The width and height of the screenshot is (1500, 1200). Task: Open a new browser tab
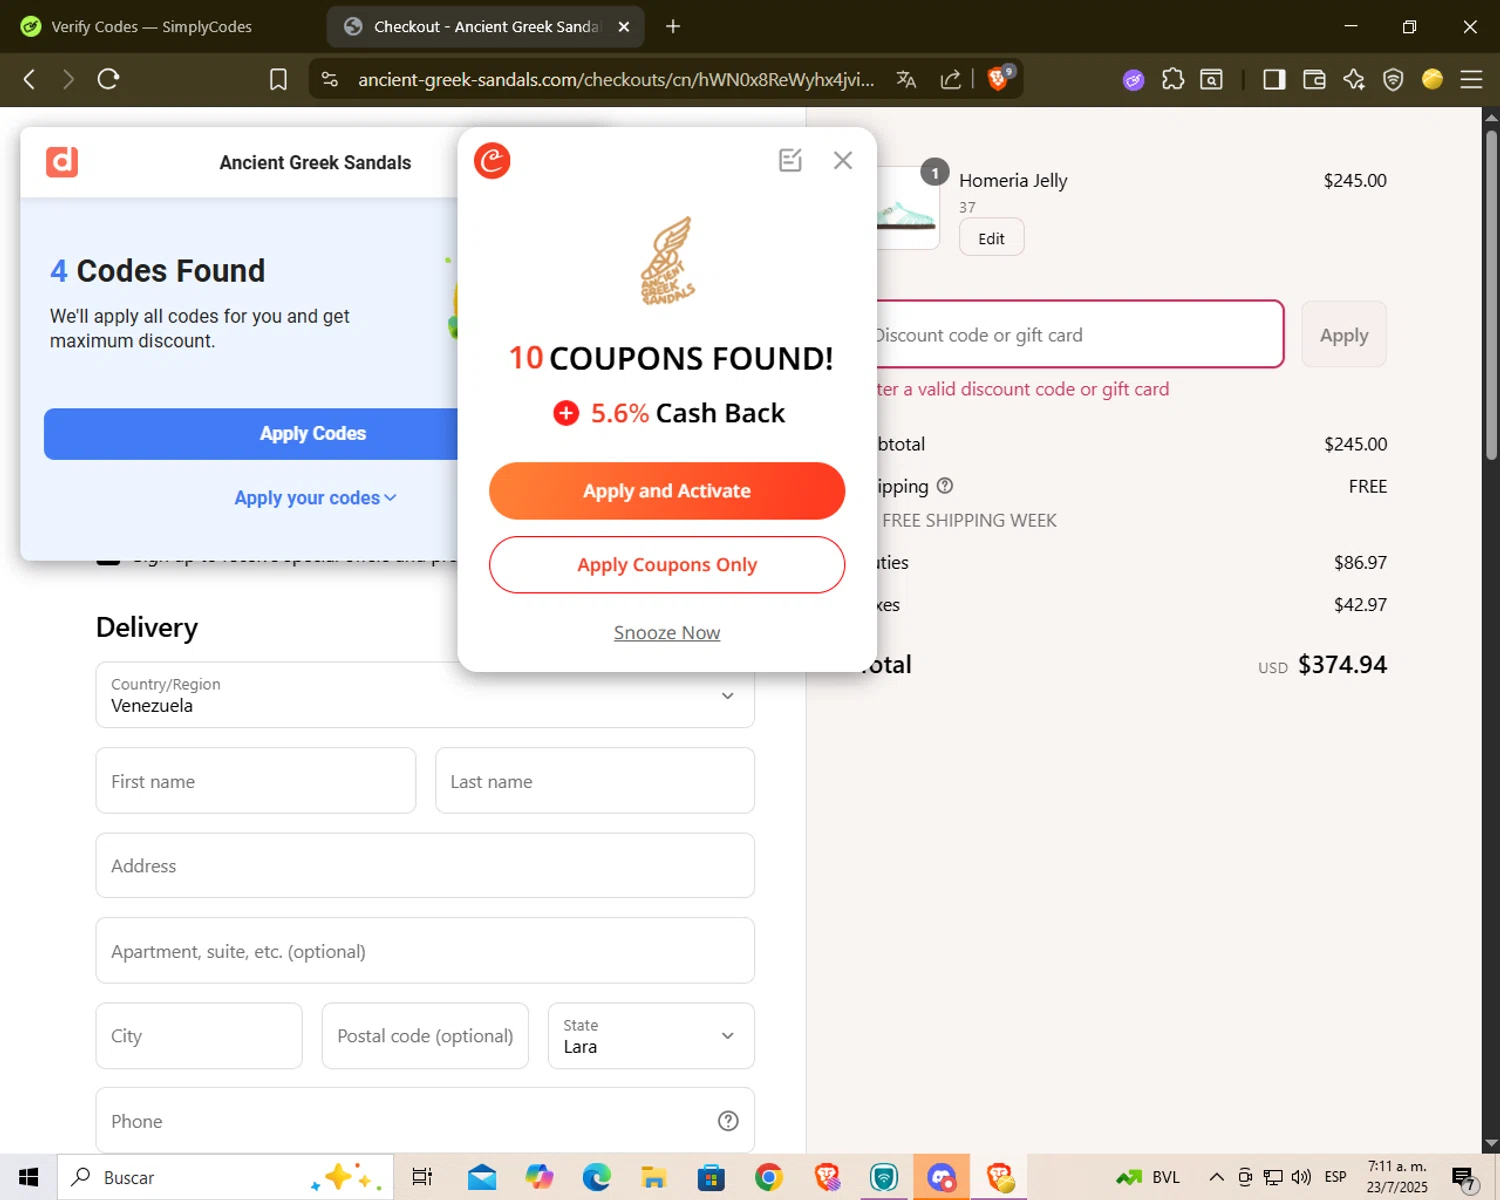coord(673,27)
